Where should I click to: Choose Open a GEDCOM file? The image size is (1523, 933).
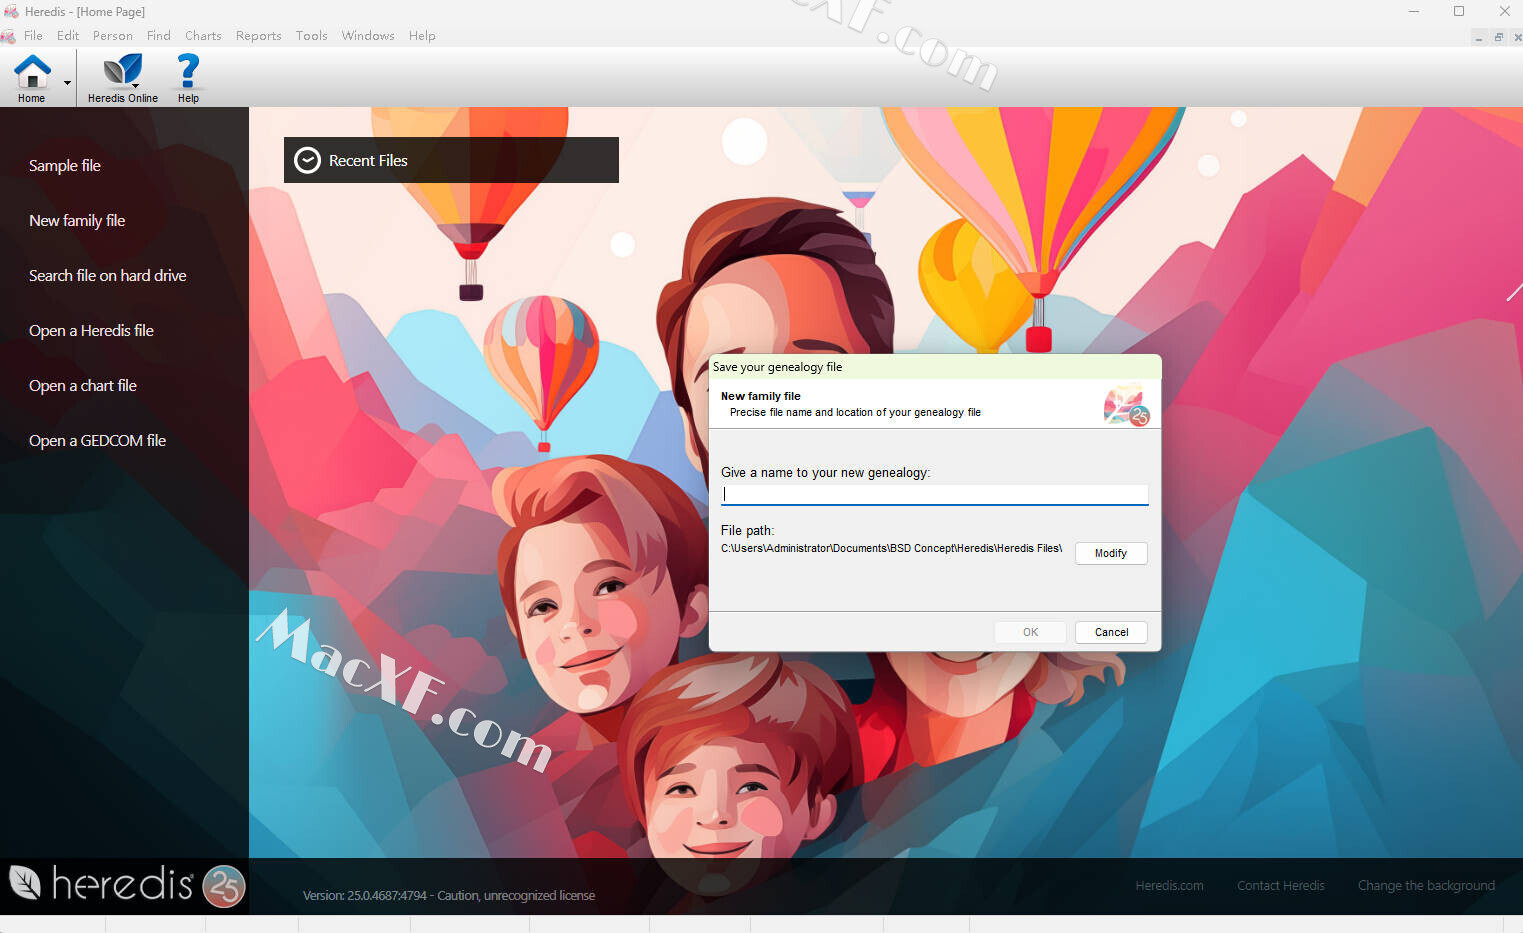tap(97, 441)
